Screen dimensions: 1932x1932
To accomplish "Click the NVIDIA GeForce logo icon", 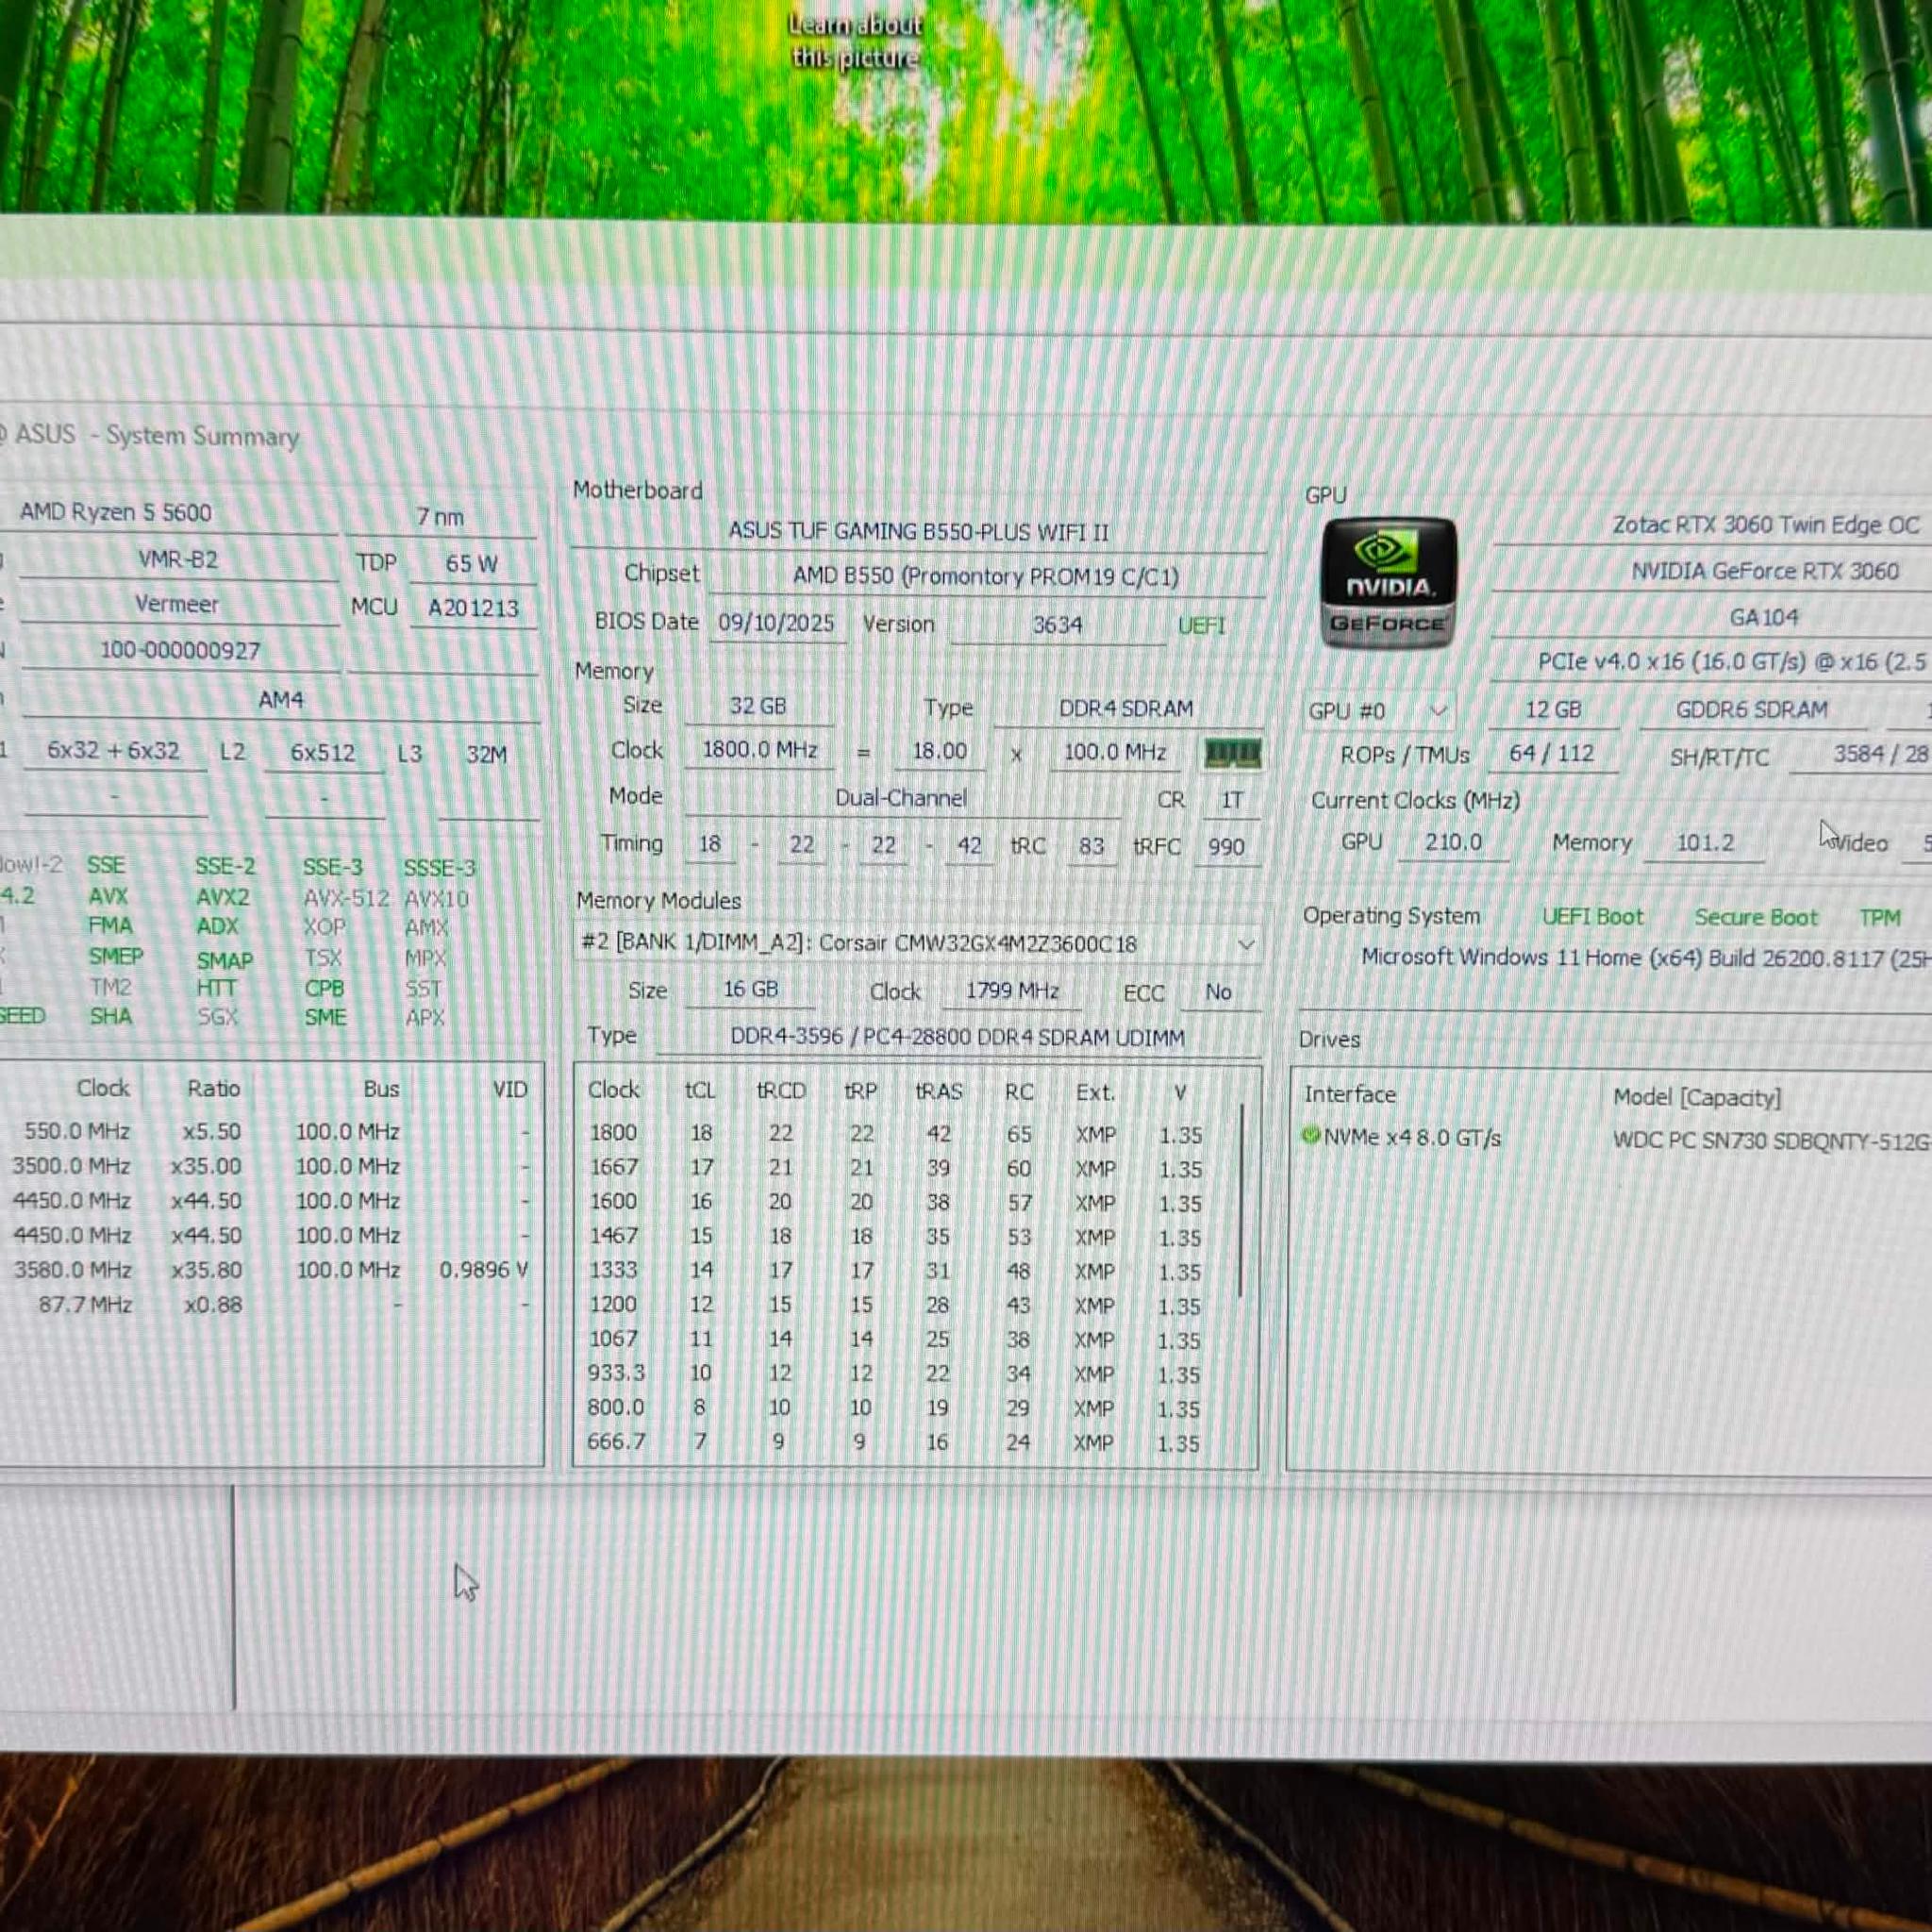I will coord(1388,582).
